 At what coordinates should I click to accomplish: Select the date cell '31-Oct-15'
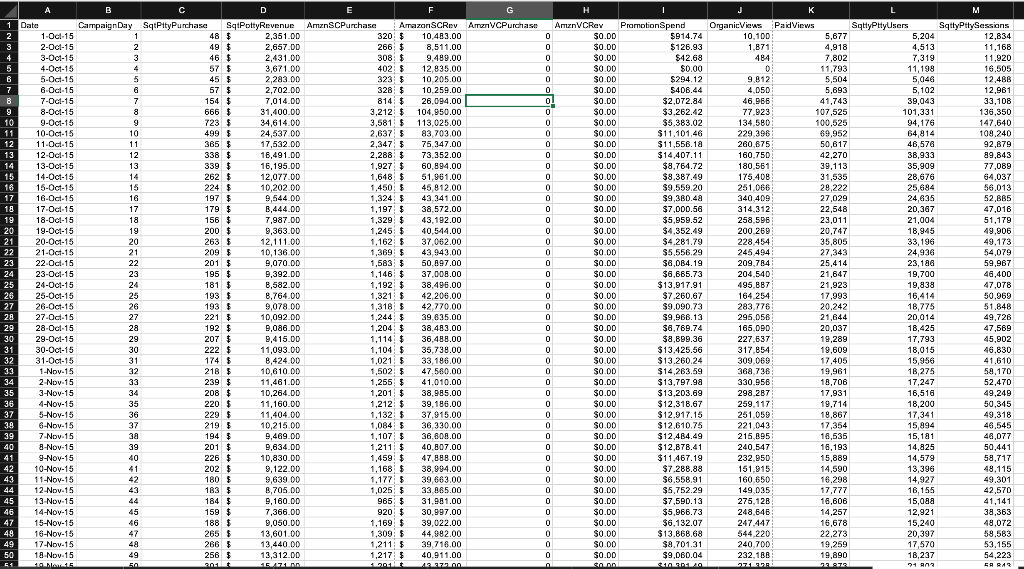47,361
